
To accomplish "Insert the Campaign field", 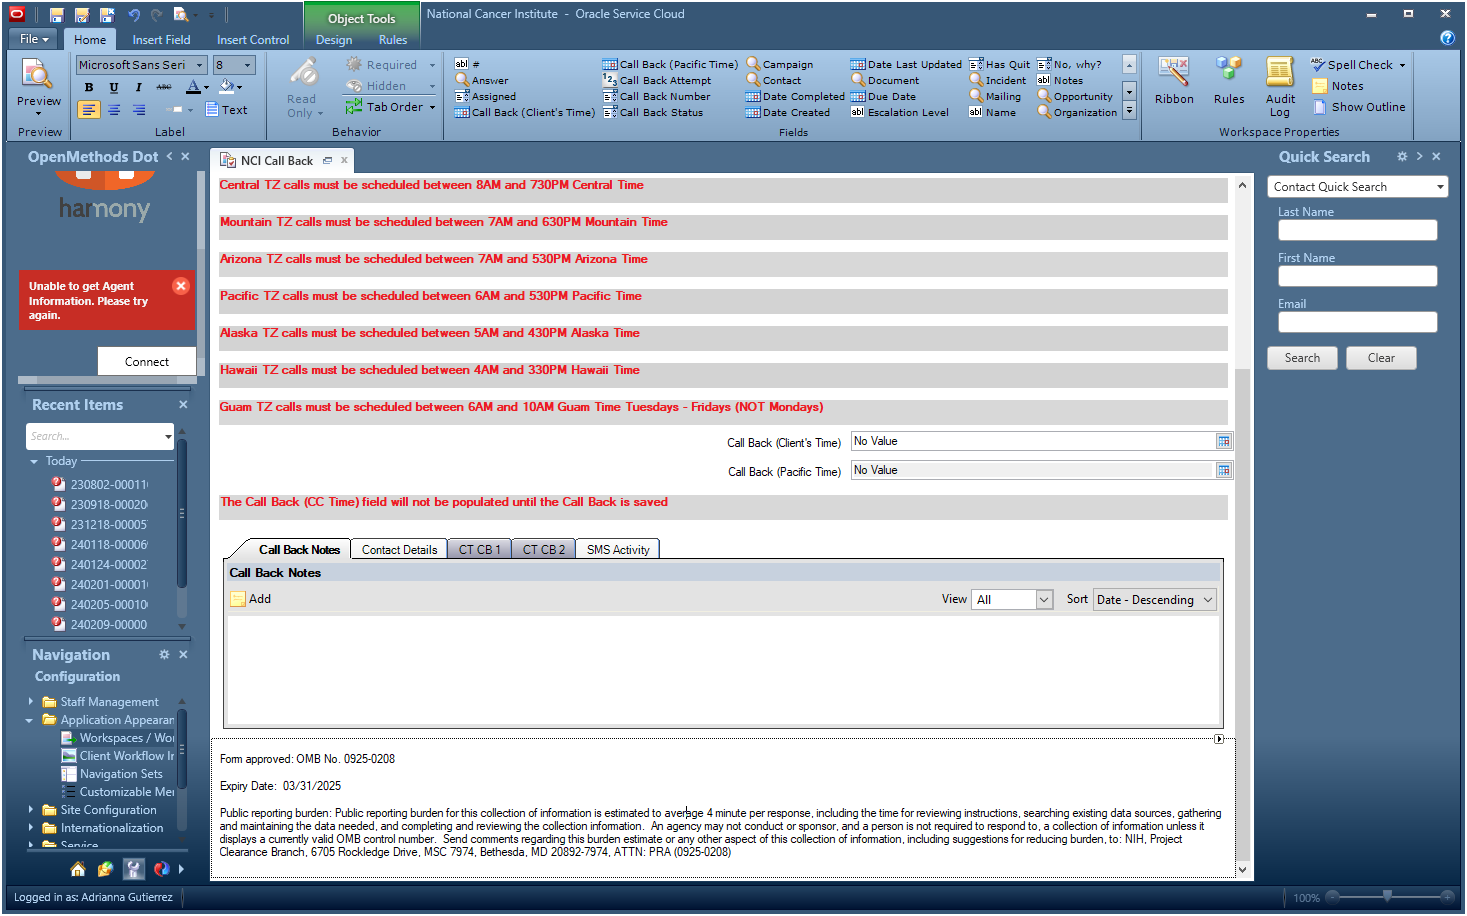I will click(779, 65).
